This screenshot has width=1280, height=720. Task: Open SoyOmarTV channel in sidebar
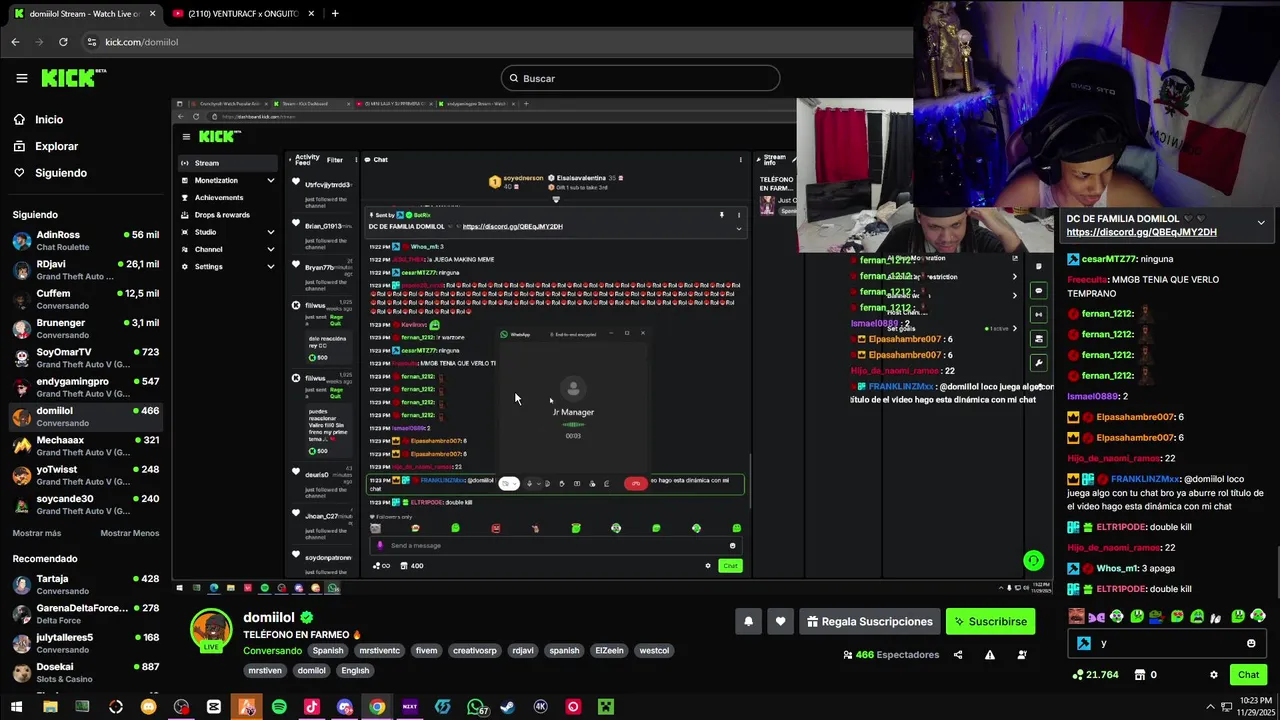[85, 358]
